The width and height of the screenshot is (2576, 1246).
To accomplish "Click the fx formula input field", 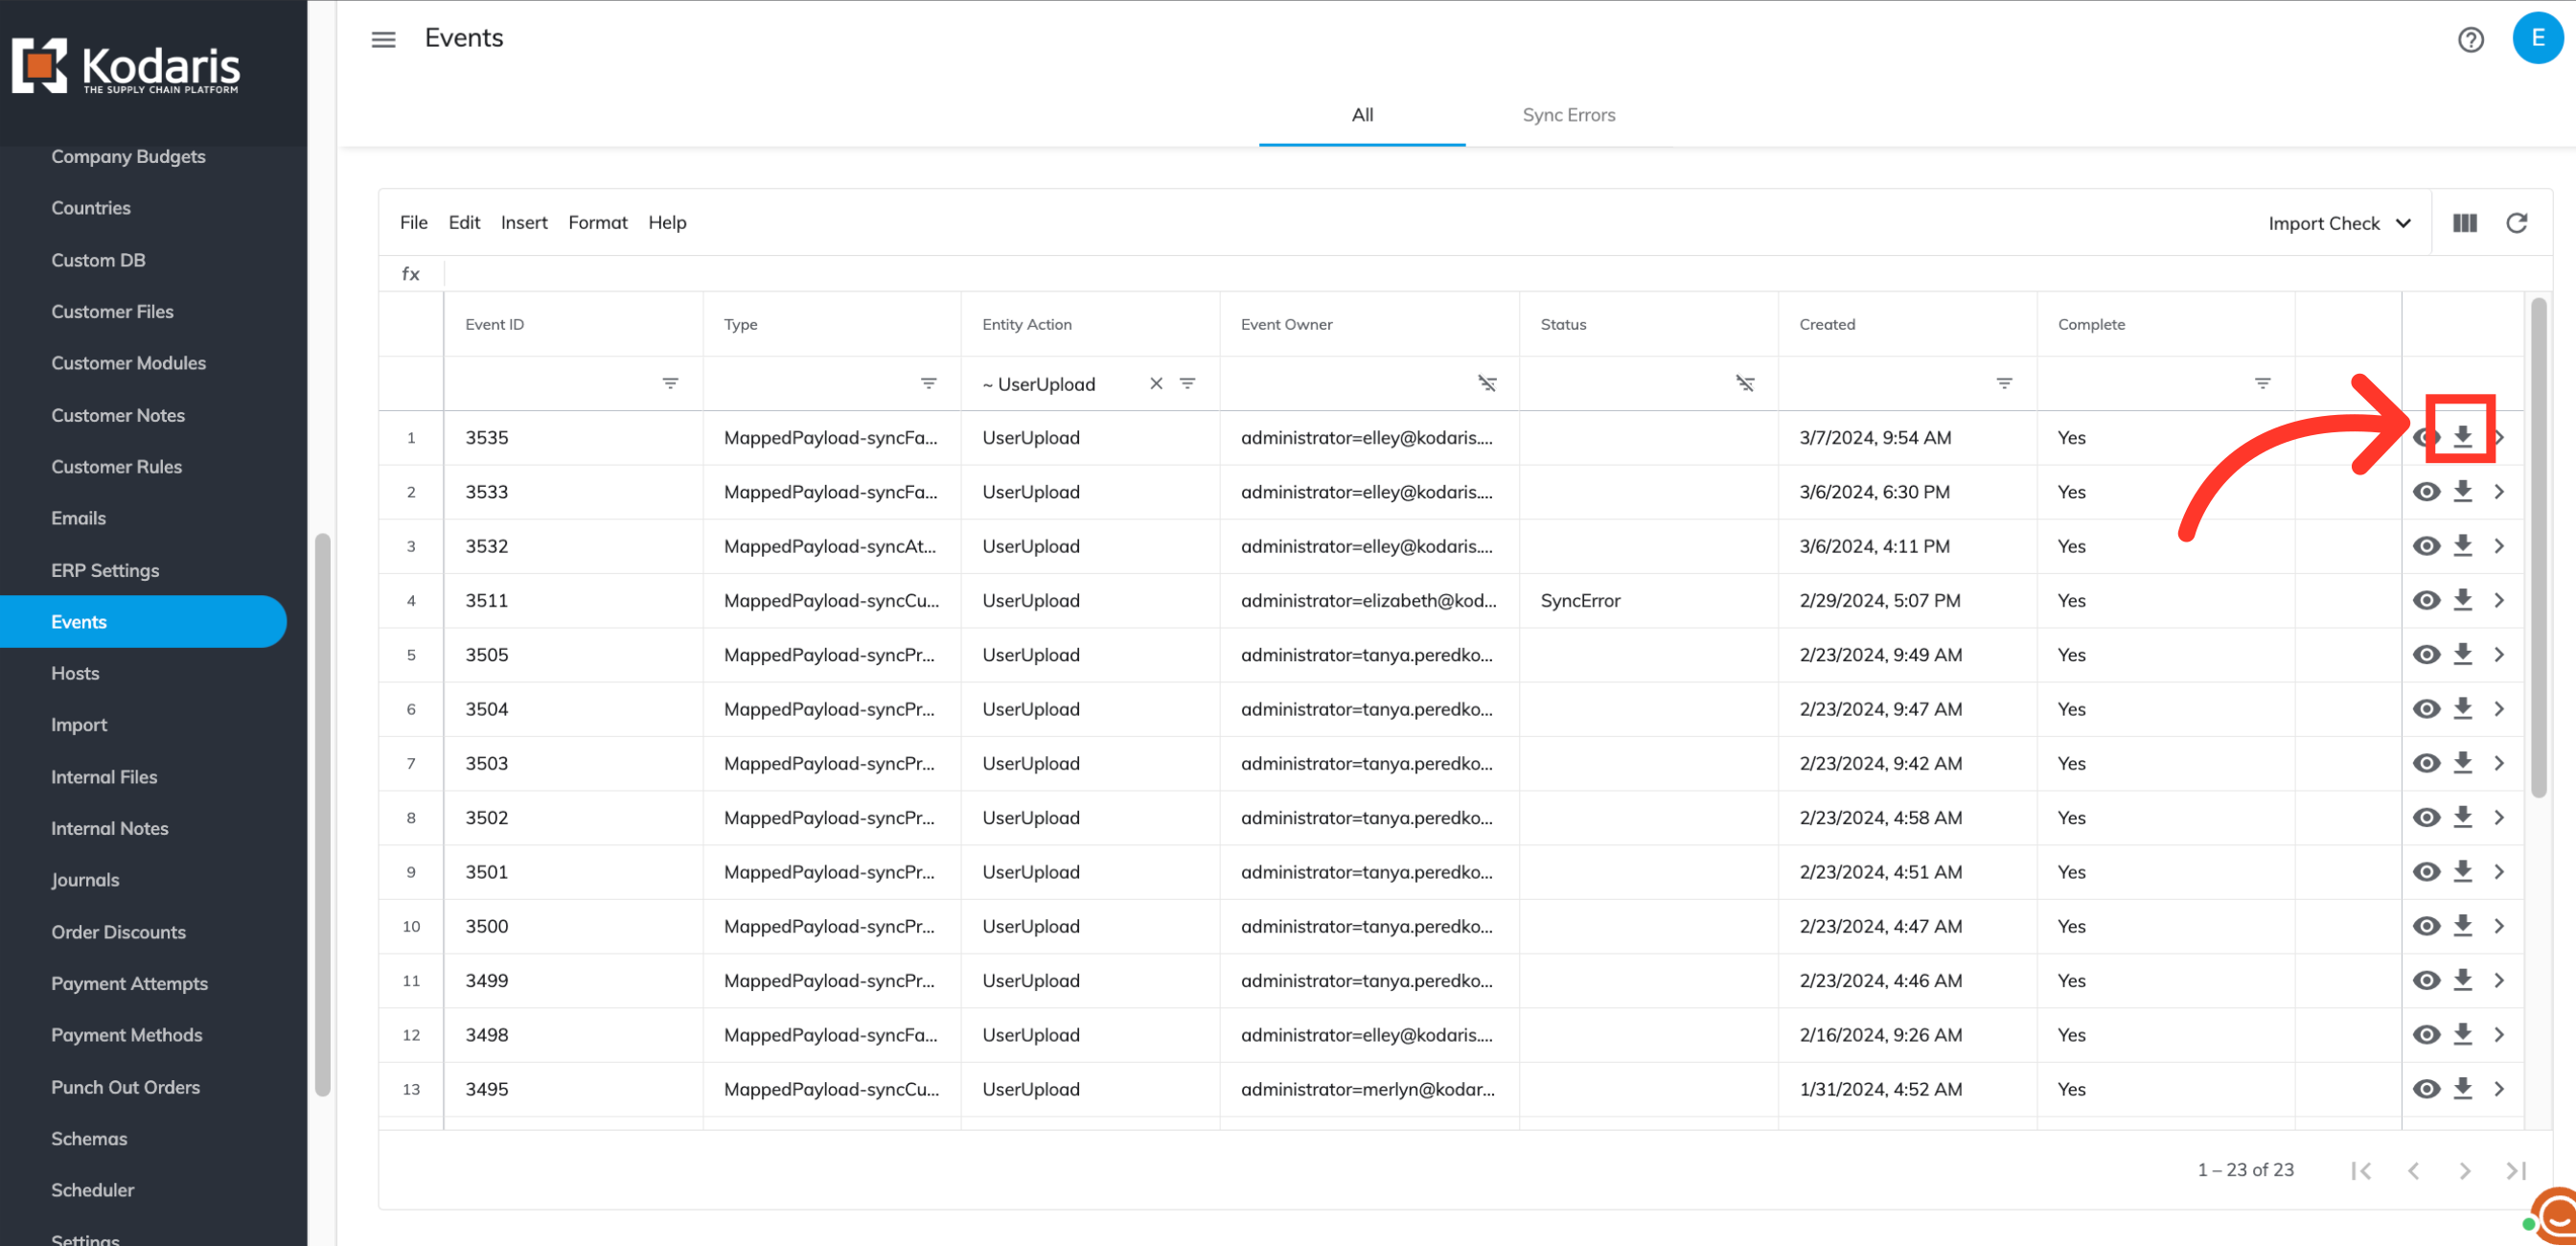I will click(x=1400, y=274).
